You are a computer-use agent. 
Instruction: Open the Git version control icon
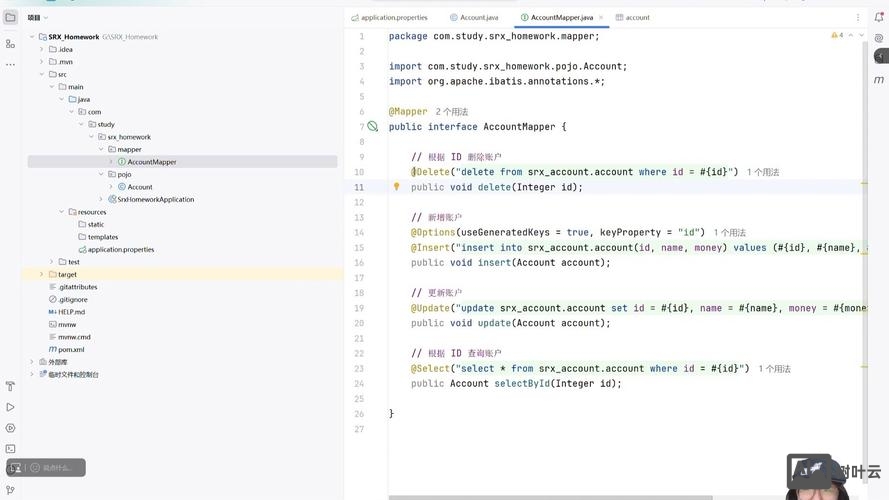tap(10, 490)
